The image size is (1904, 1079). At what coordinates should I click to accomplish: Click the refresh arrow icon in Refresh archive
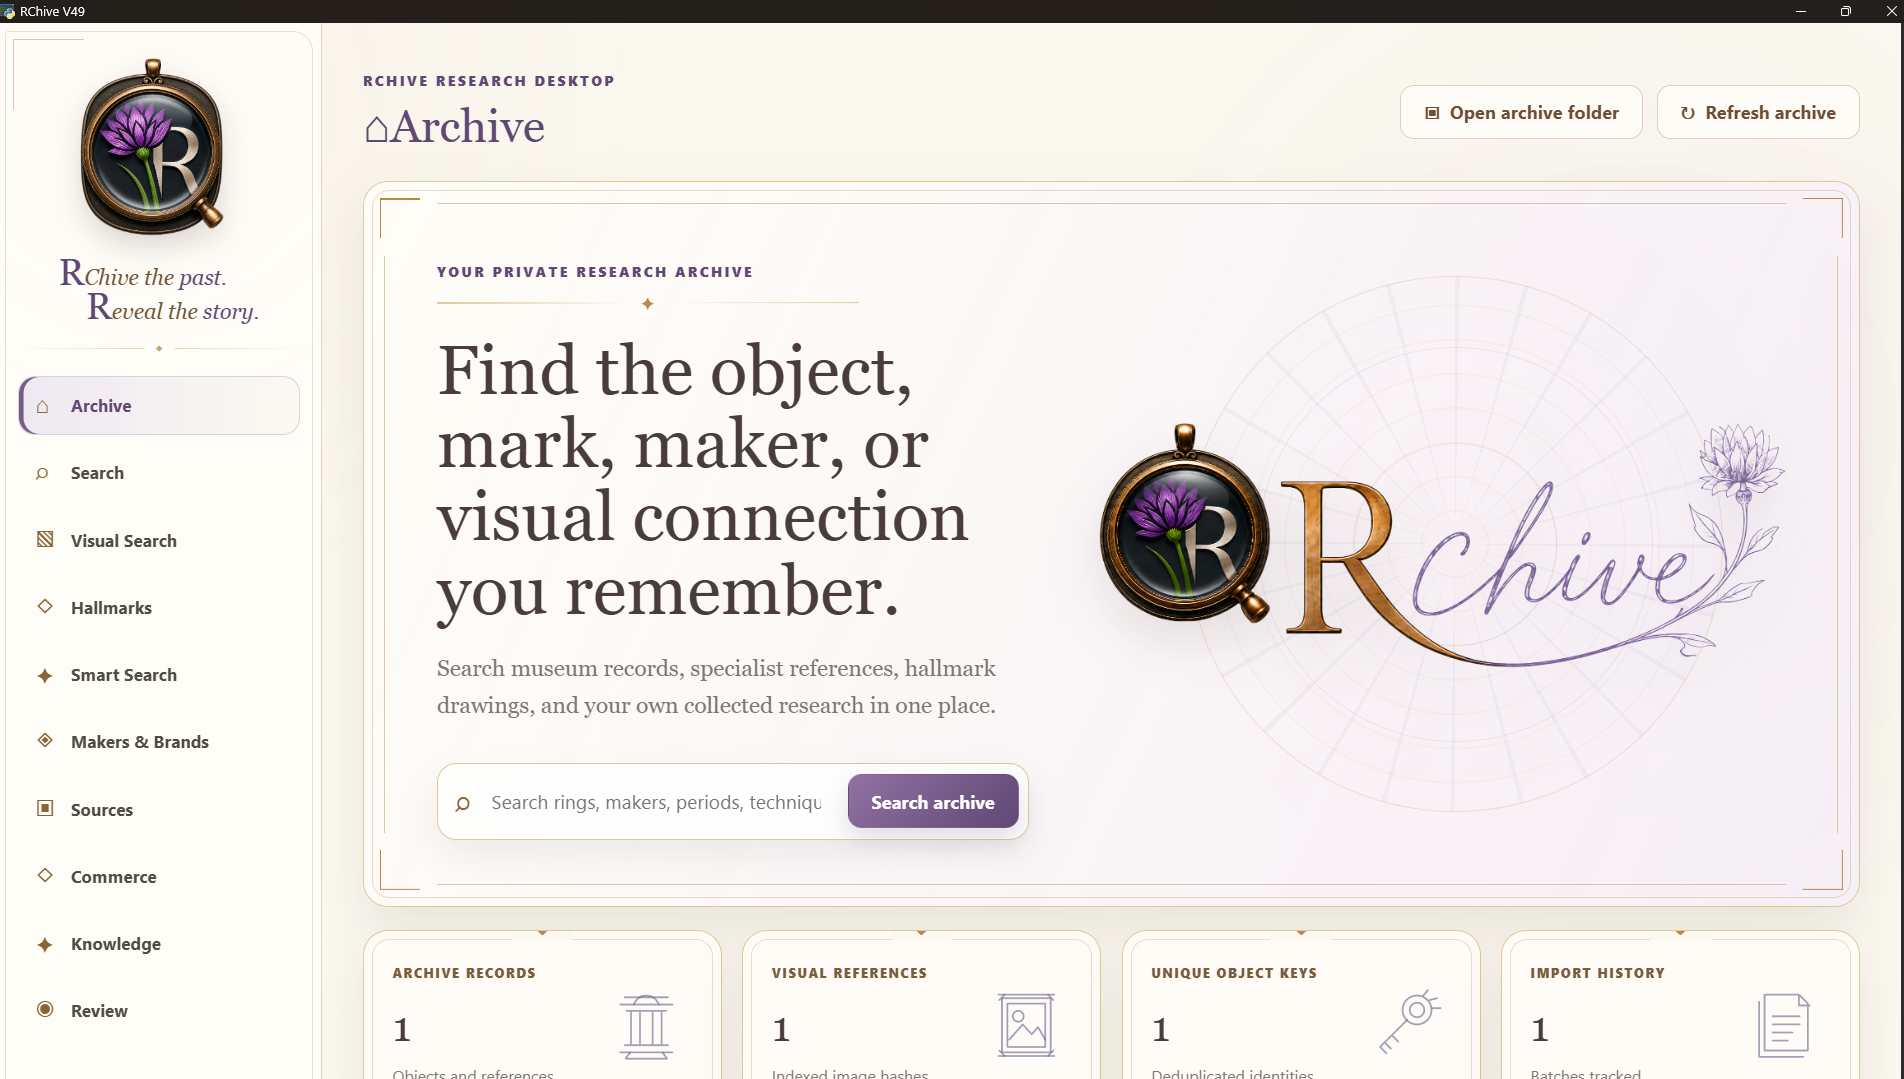[1688, 113]
